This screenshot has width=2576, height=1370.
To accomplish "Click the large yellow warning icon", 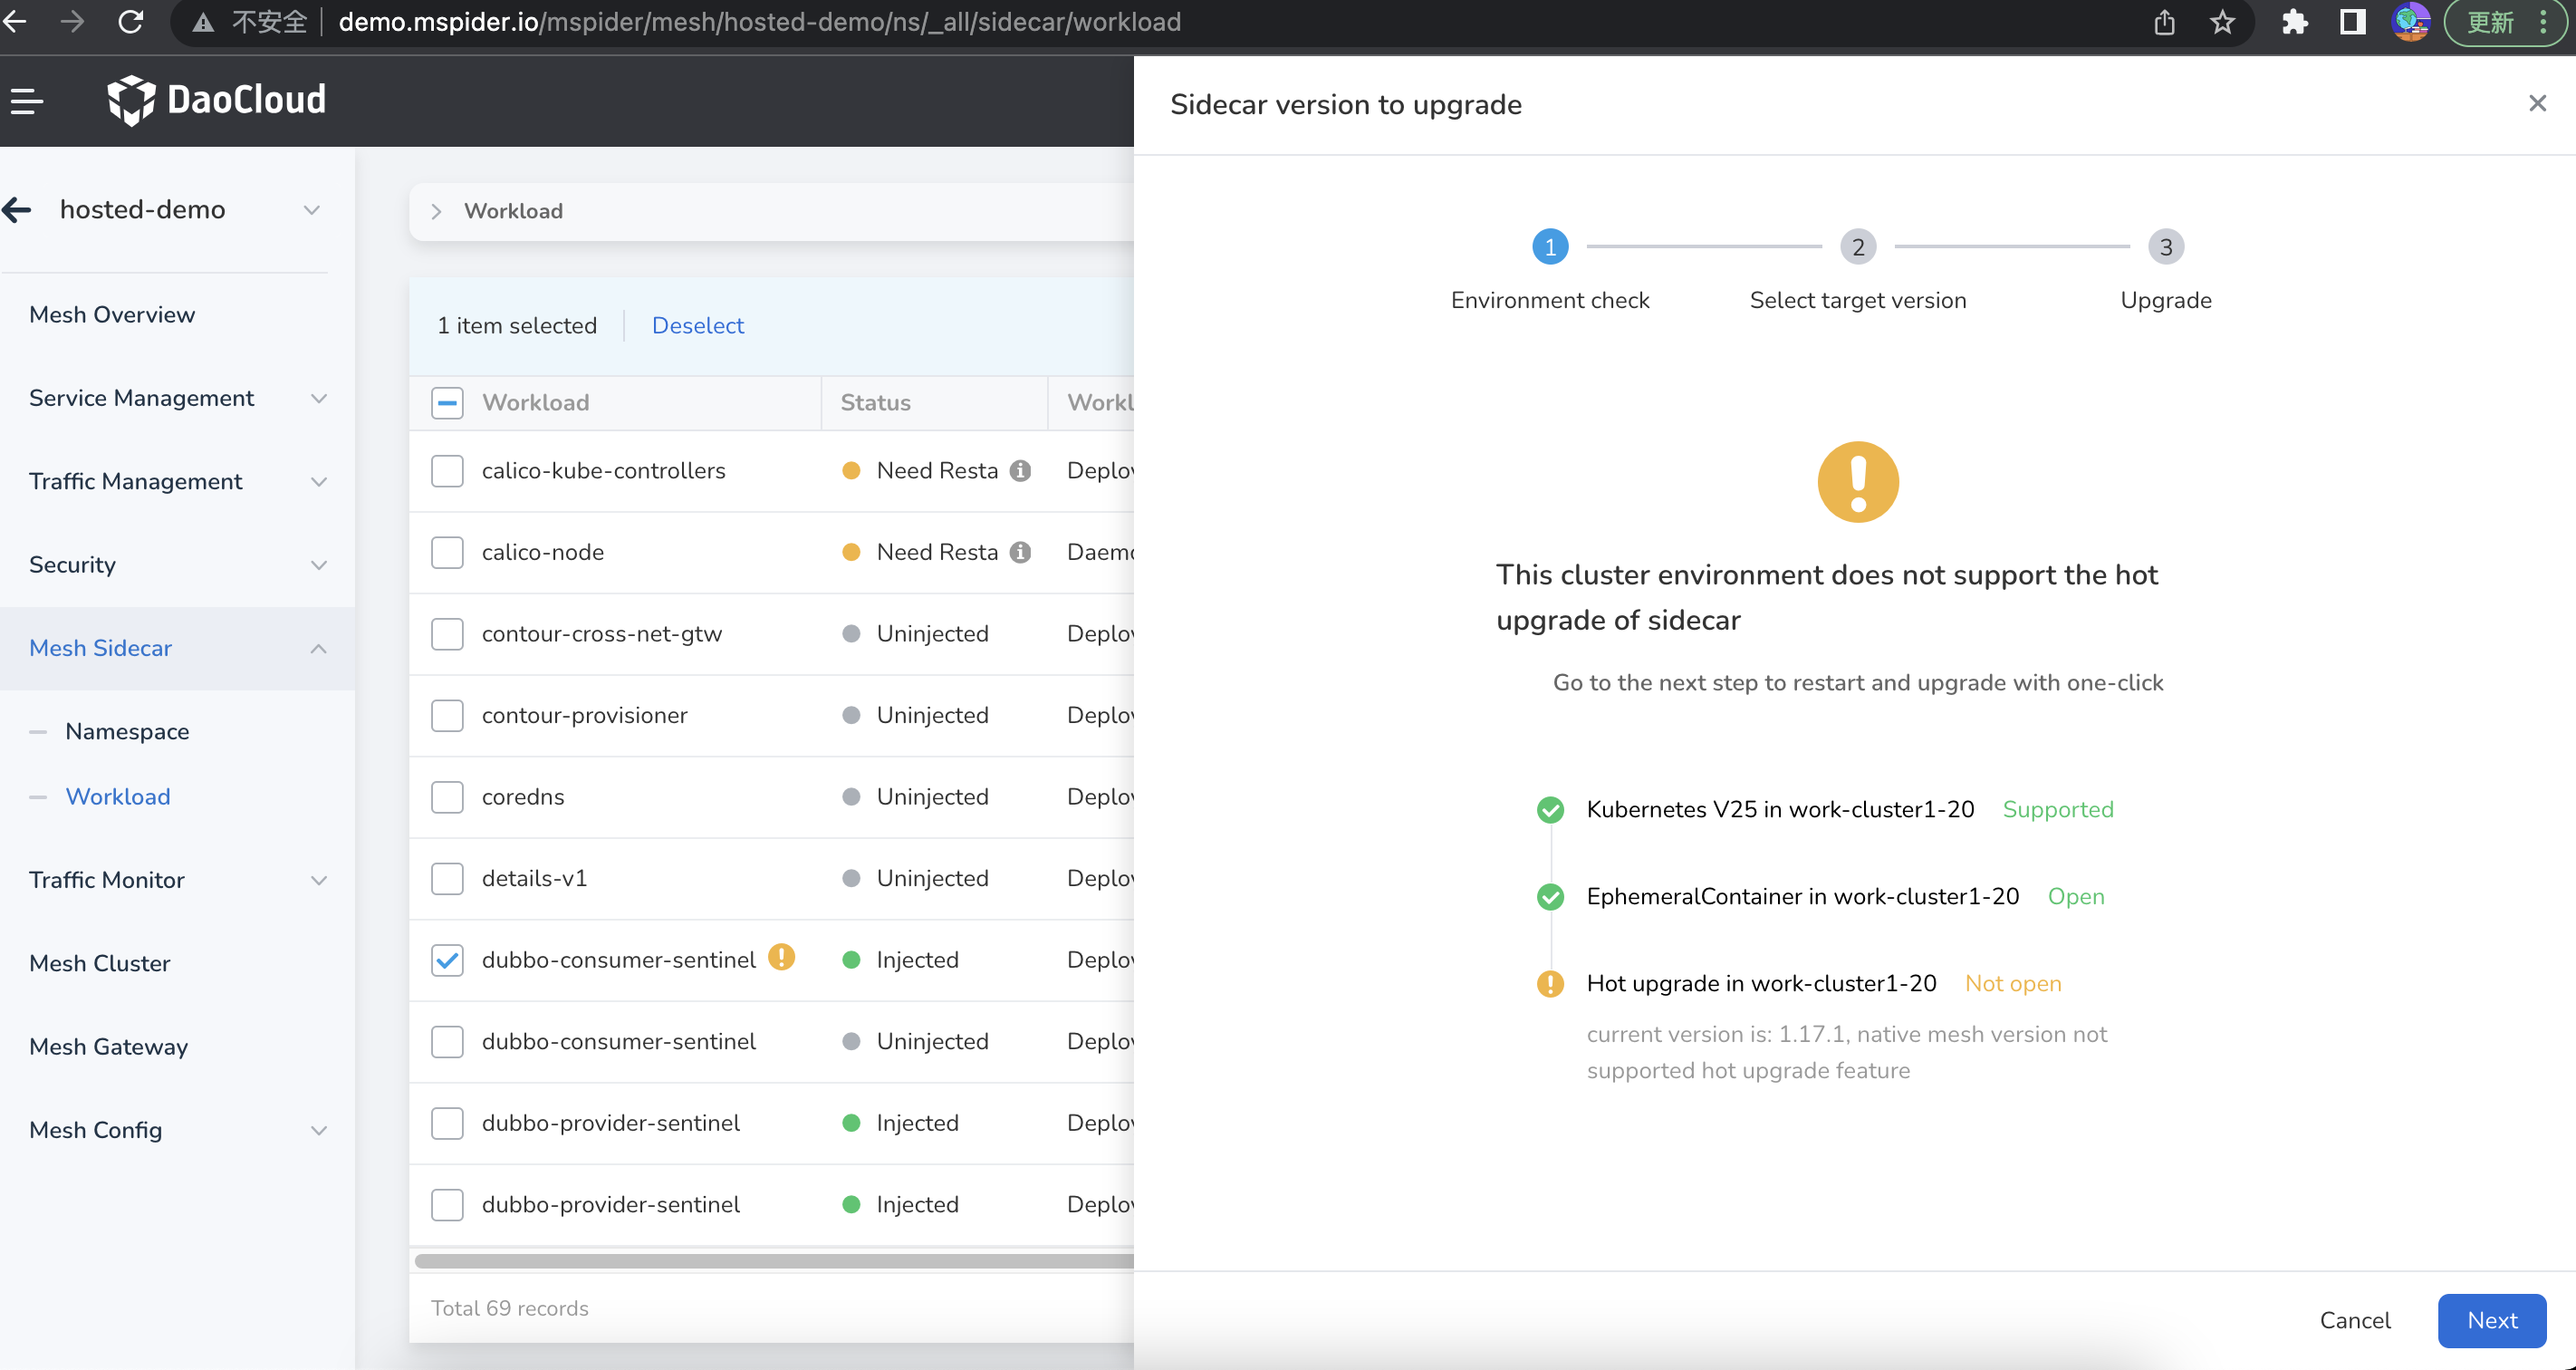I will [x=1858, y=482].
